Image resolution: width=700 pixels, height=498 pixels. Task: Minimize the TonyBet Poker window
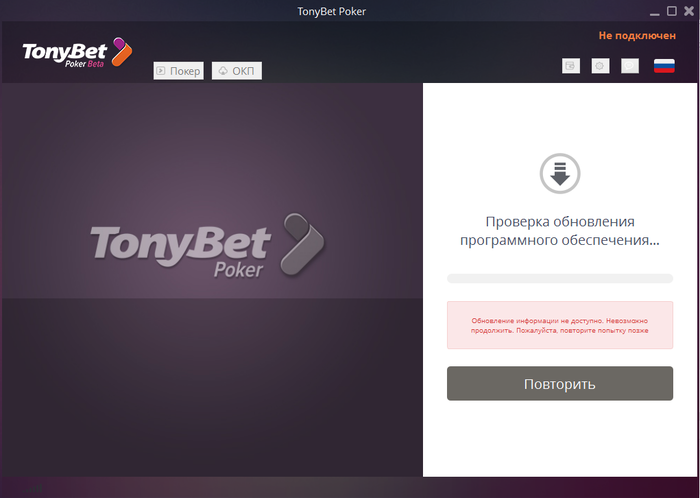click(655, 12)
